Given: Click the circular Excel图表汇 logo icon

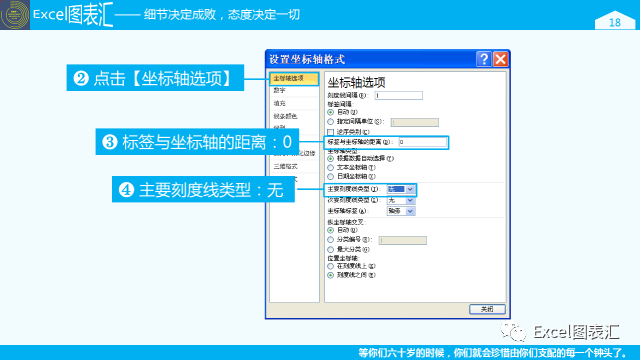Looking at the screenshot, I should 15,15.
